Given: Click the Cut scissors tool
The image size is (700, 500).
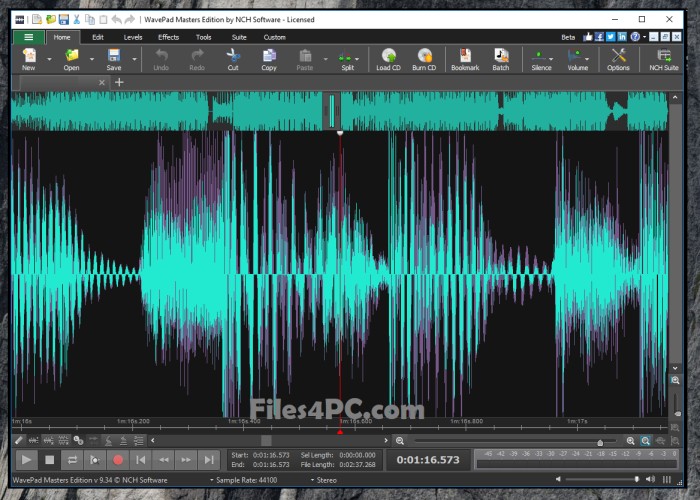Looking at the screenshot, I should pos(233,56).
